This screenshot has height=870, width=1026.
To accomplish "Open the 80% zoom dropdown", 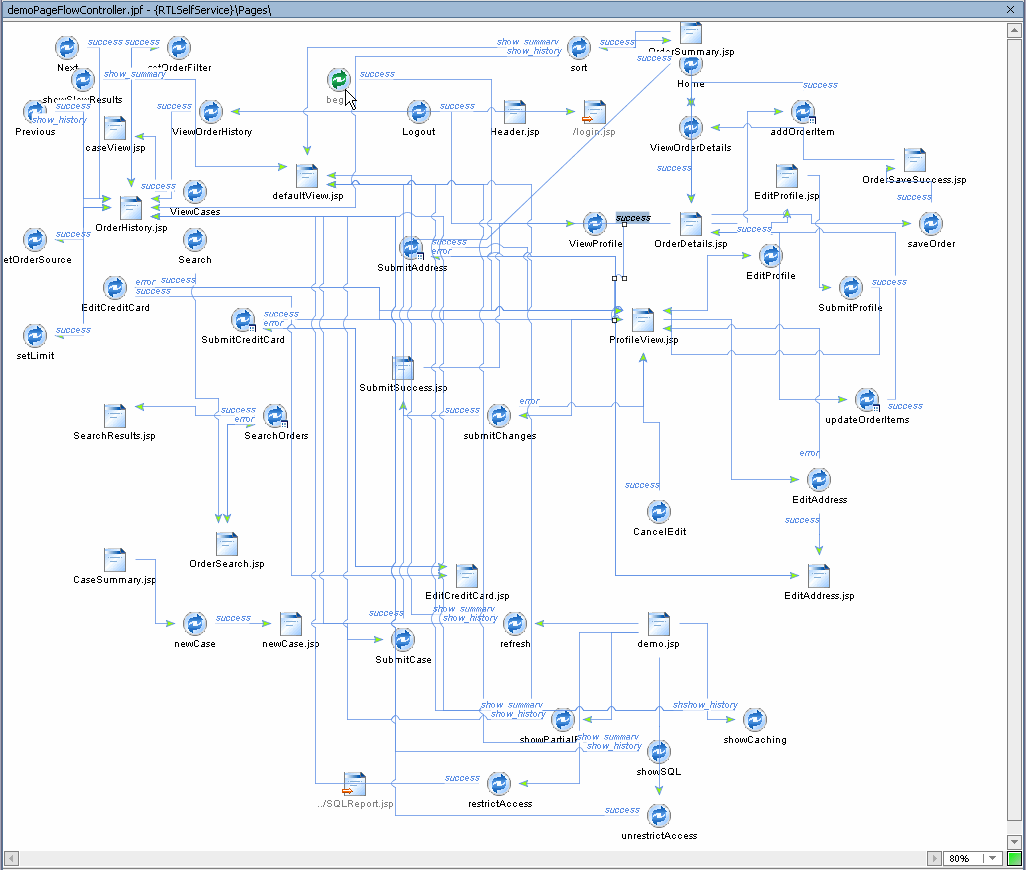I will point(993,858).
